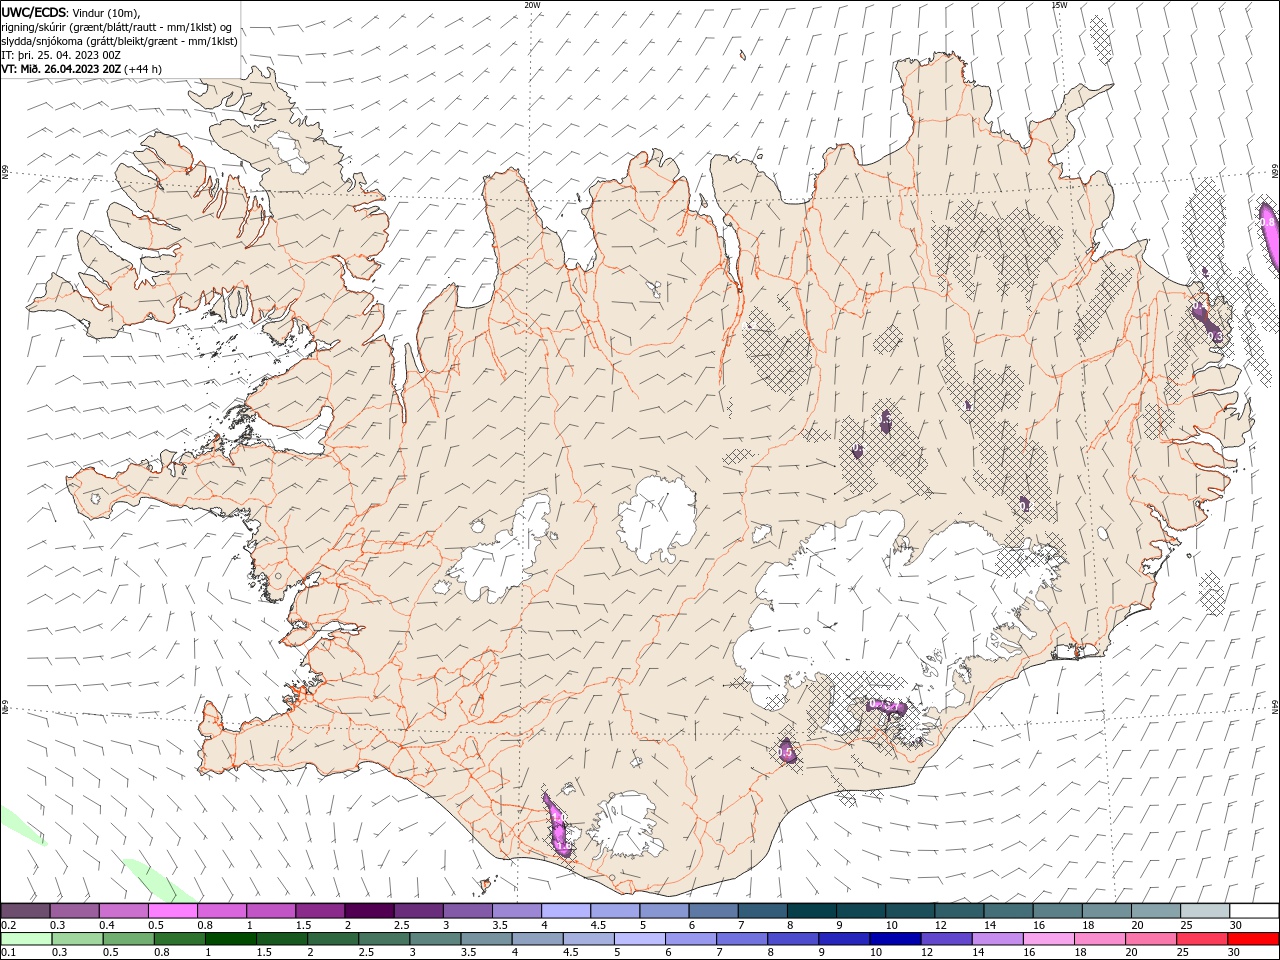Choose the darkest purple 2–2.5 snow legend swatch
The width and height of the screenshot is (1280, 960).
click(369, 911)
